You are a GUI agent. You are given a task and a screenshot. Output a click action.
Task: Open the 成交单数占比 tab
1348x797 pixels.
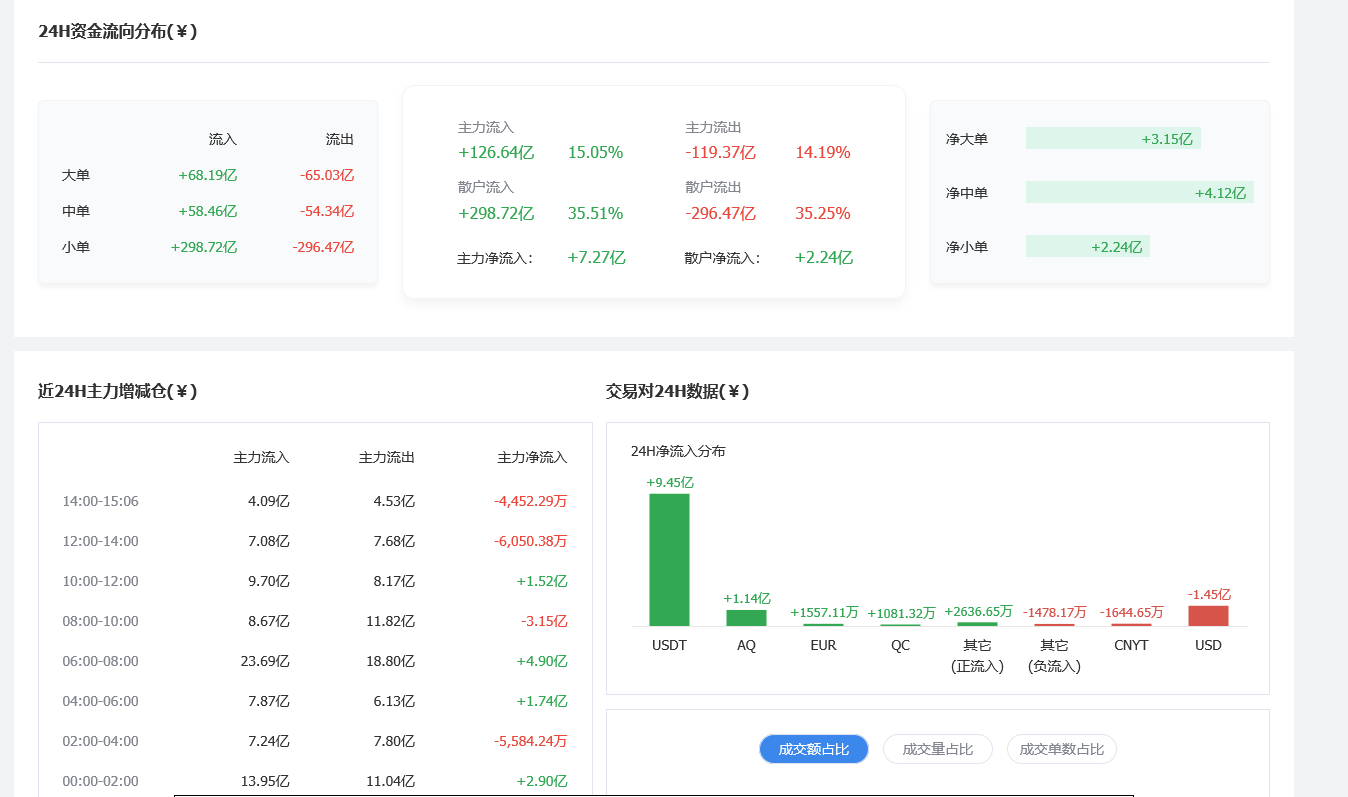tap(1062, 749)
